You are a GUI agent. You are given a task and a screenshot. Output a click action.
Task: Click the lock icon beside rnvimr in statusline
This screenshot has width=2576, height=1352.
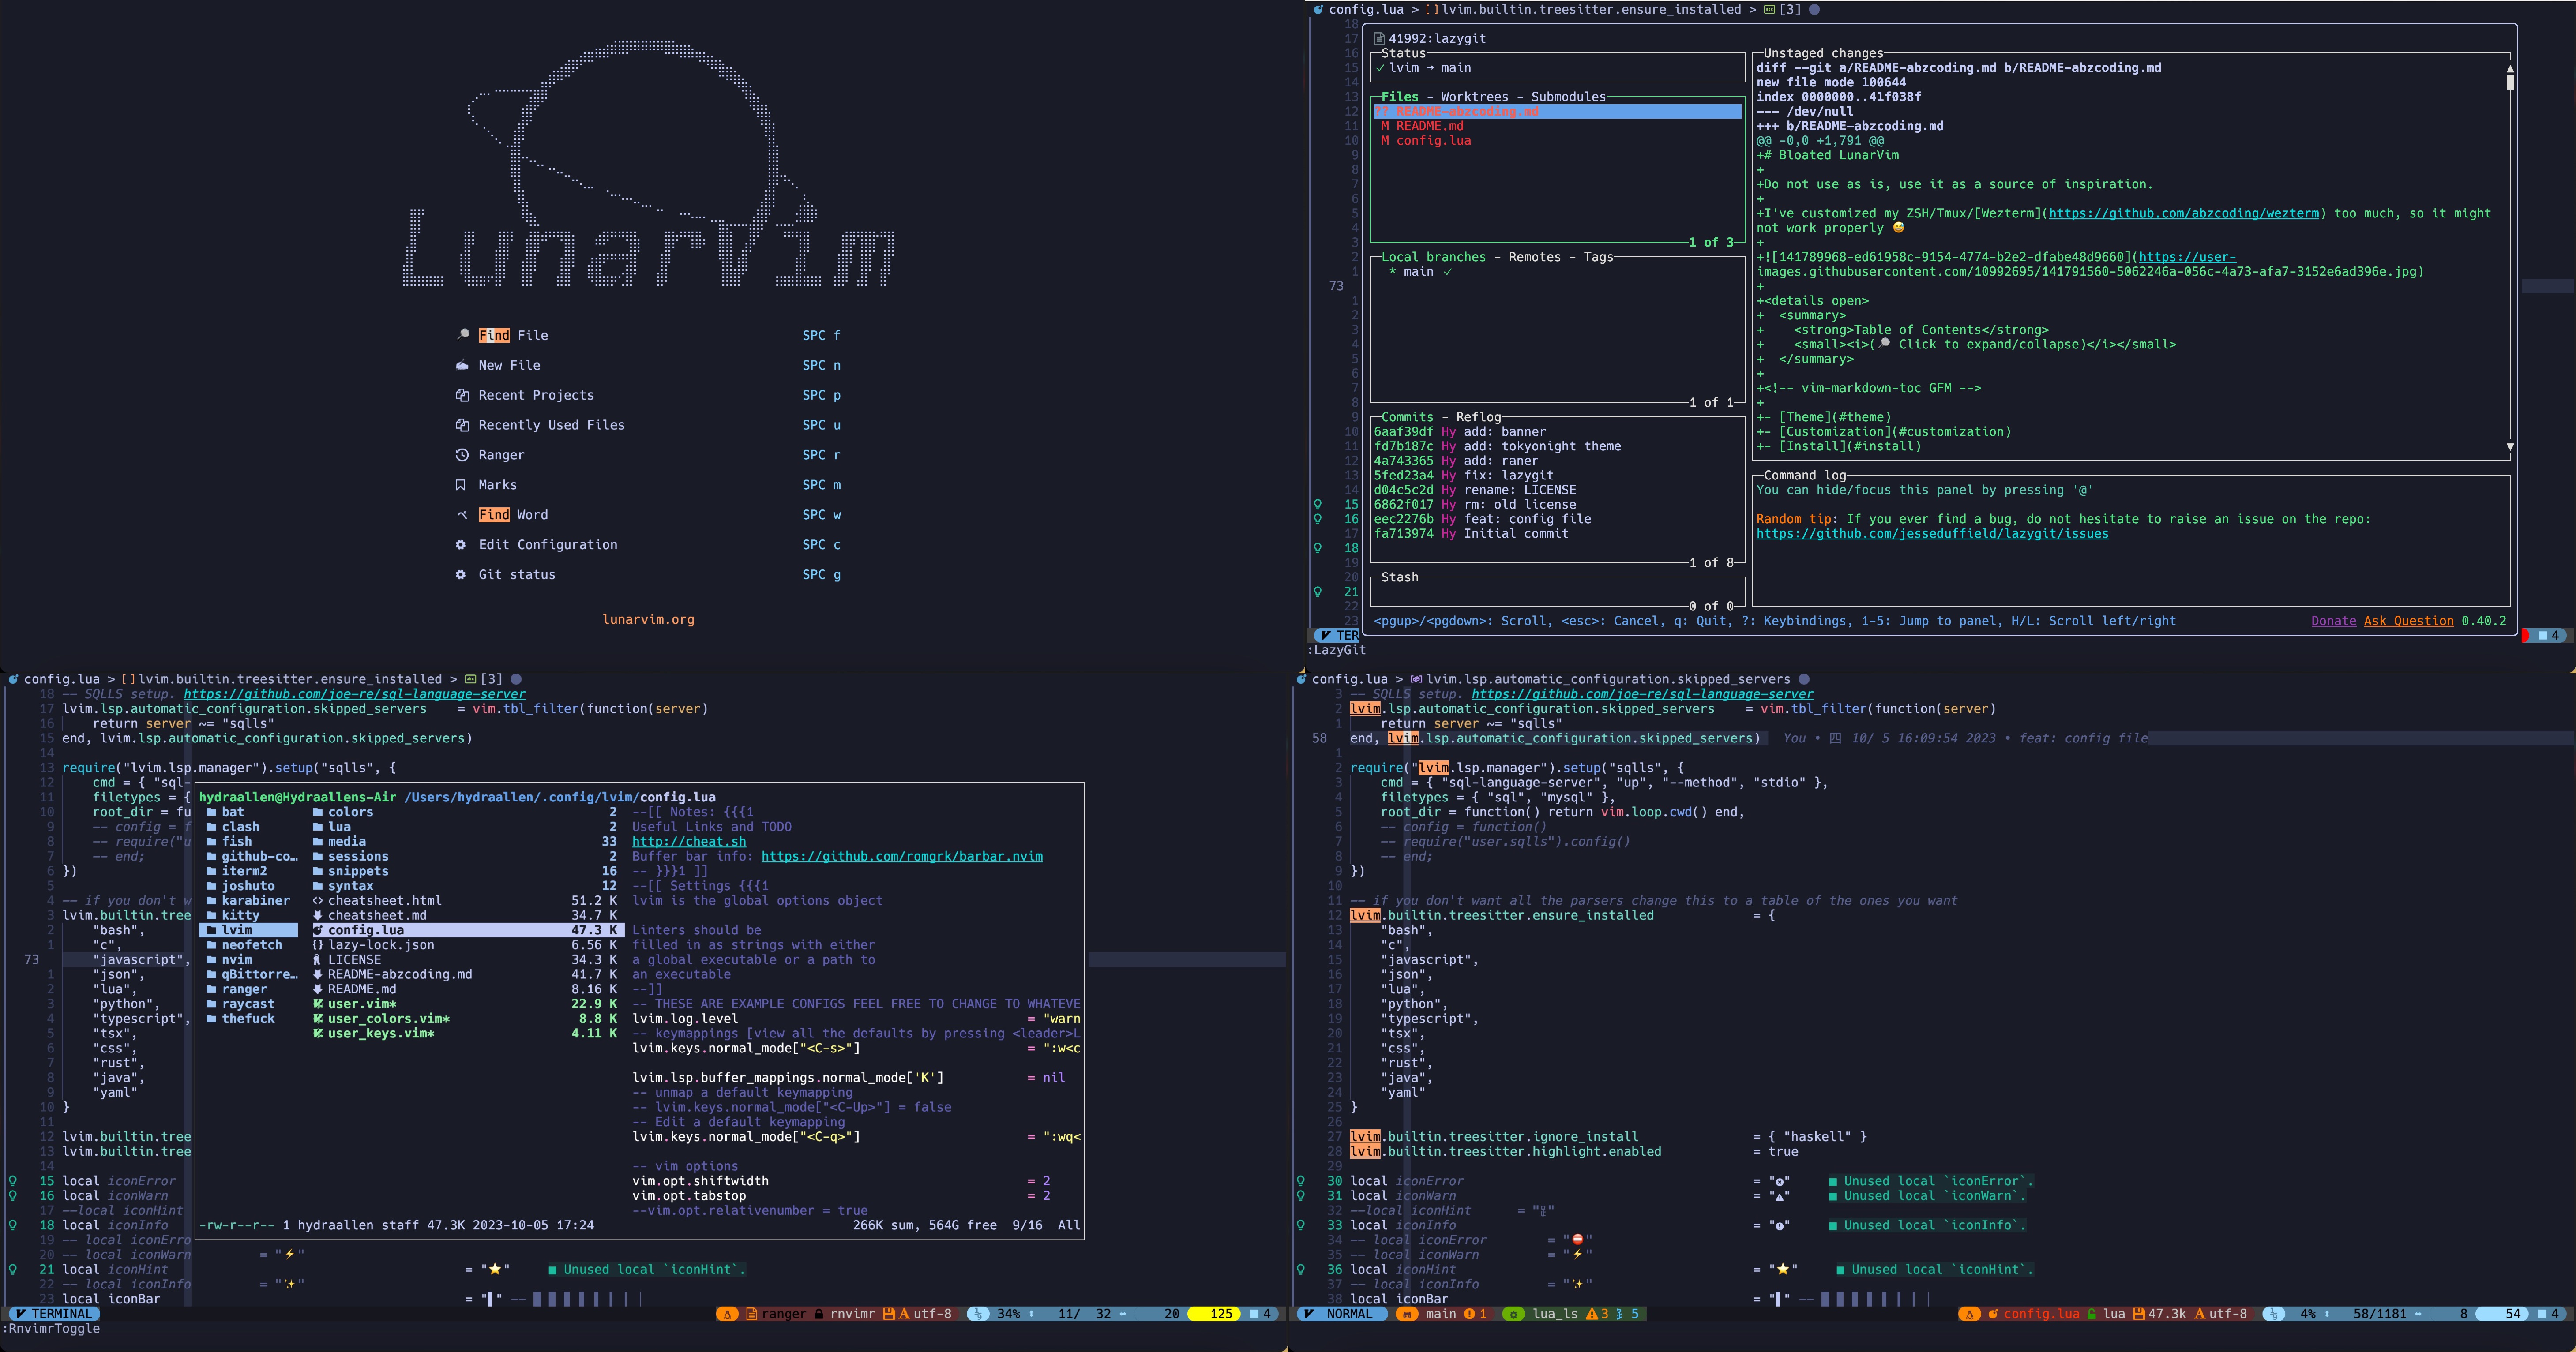pyautogui.click(x=819, y=1314)
